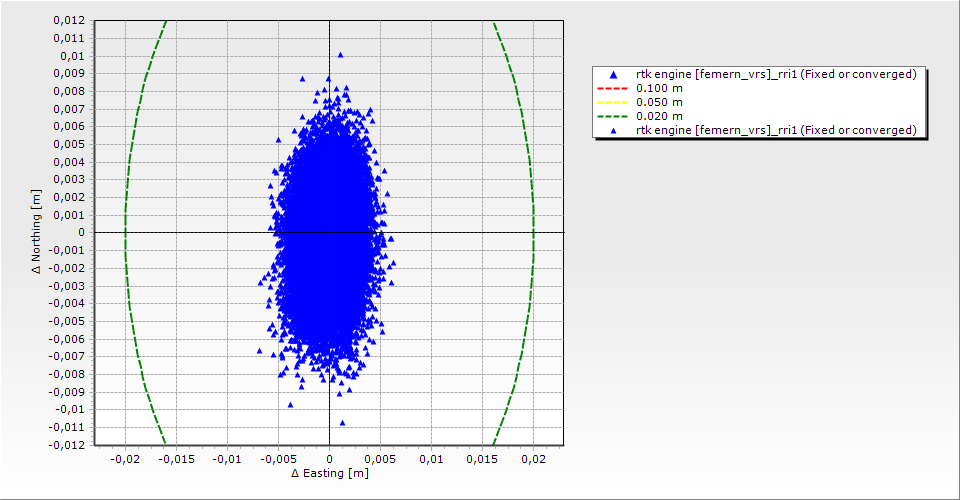This screenshot has width=960, height=500.
Task: Click the 0,012 tick label atop Northing axis
Action: [69, 20]
